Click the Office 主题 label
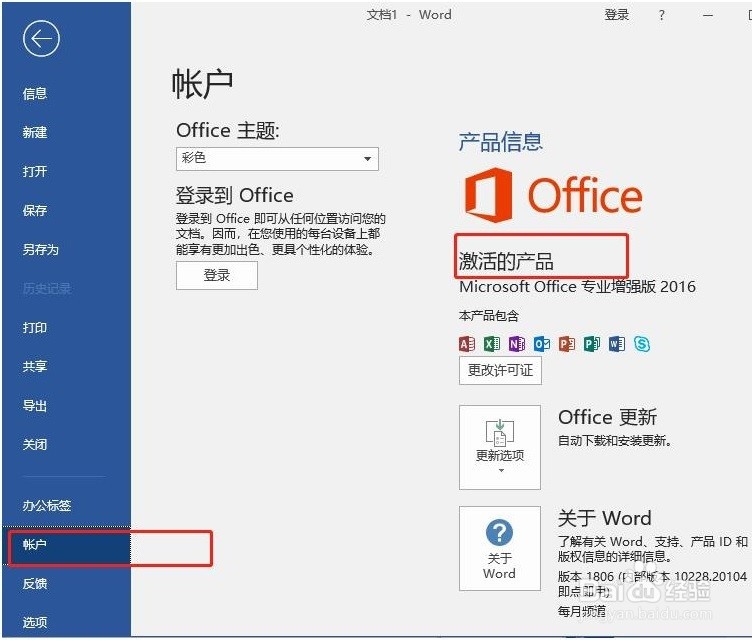 (228, 130)
